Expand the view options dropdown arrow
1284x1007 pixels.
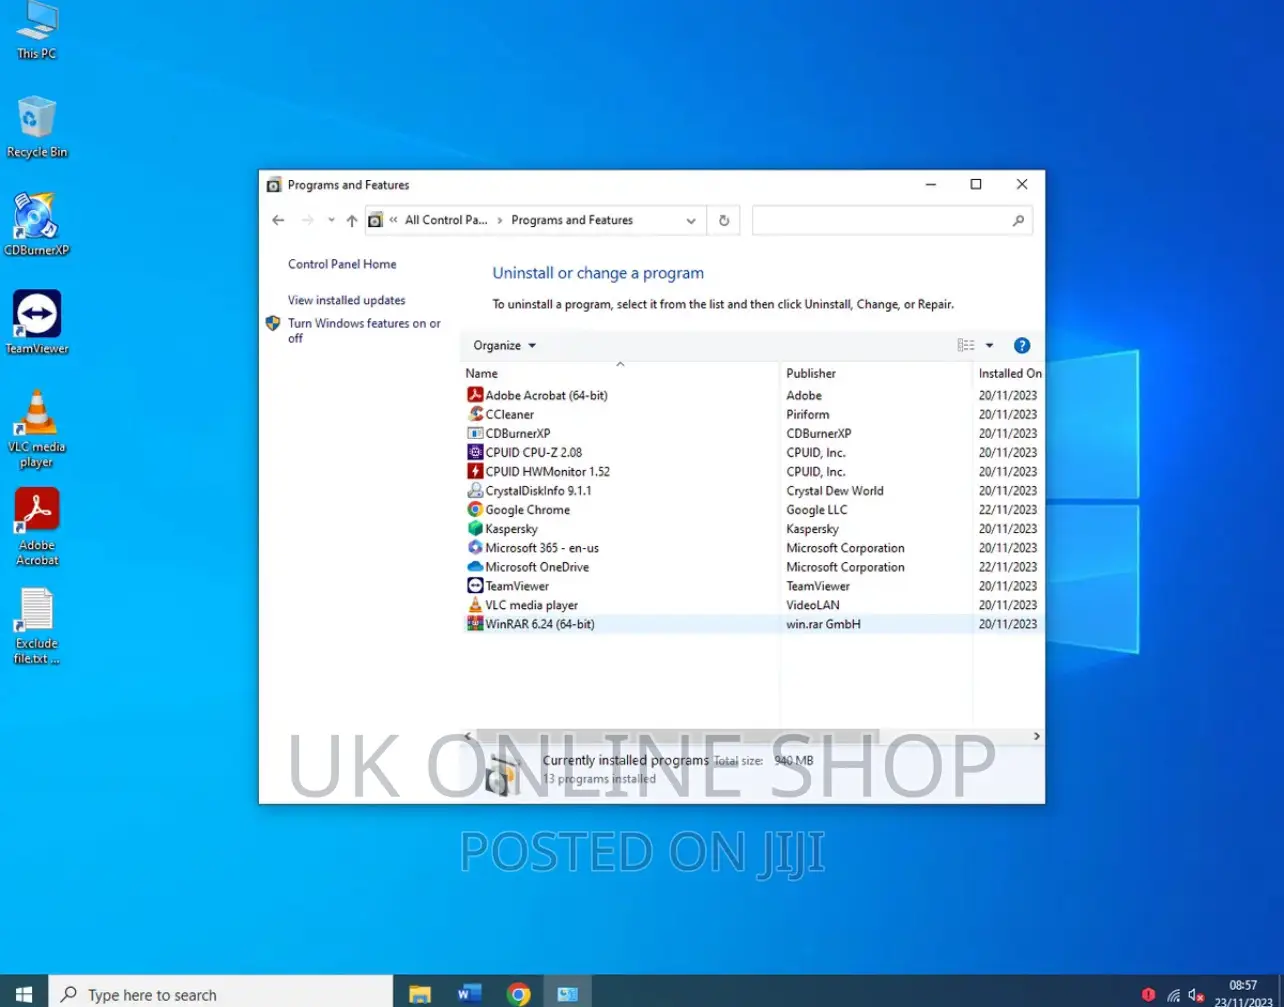click(989, 345)
